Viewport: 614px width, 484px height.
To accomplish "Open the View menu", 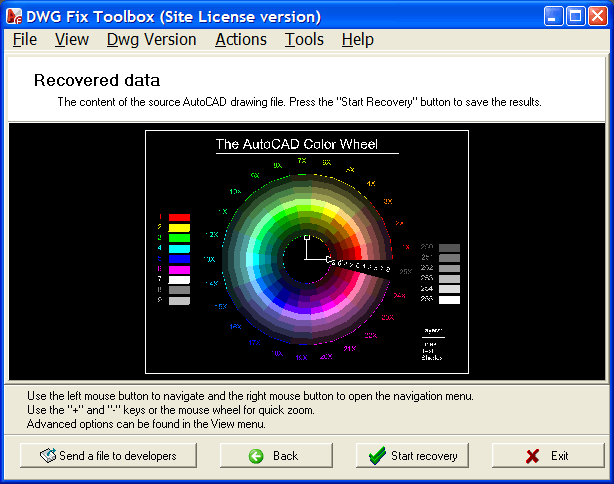I will [x=72, y=40].
